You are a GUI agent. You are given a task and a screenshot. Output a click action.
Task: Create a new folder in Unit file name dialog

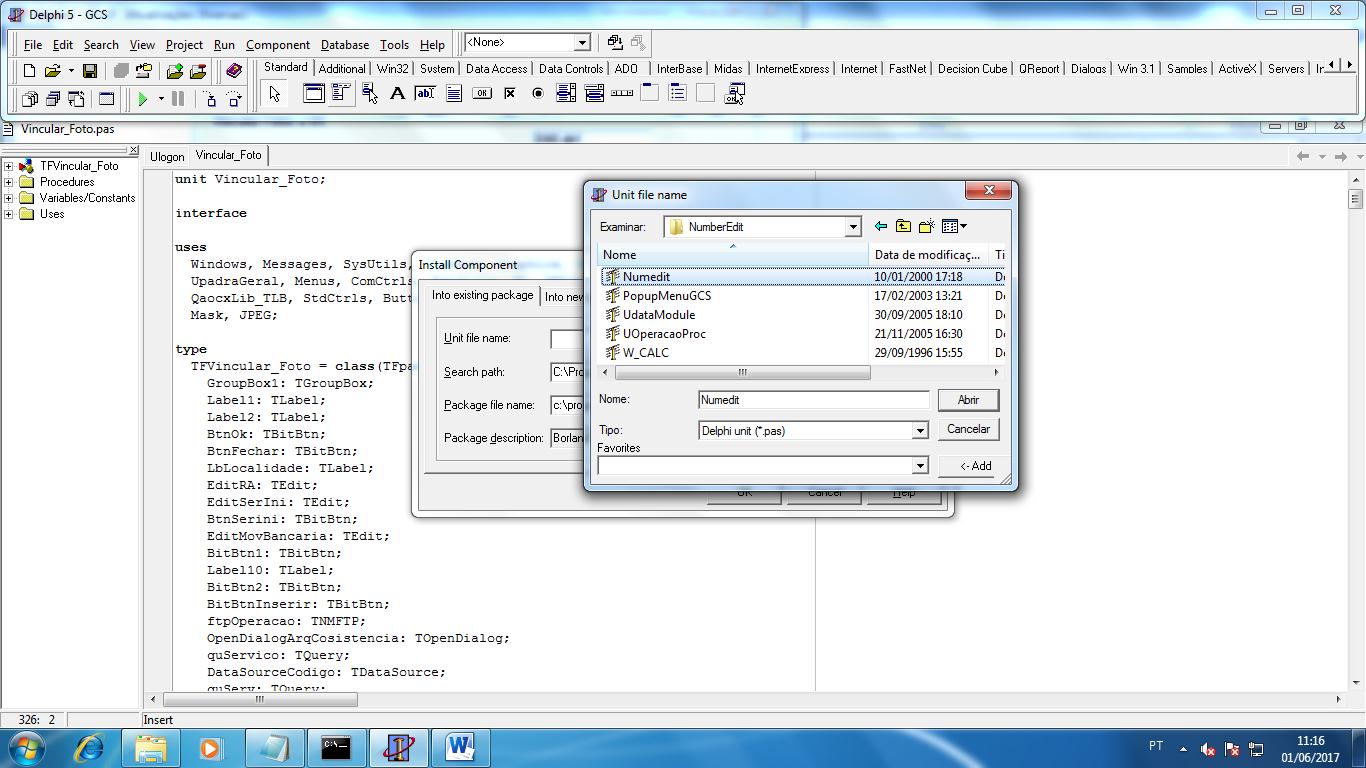coord(927,227)
